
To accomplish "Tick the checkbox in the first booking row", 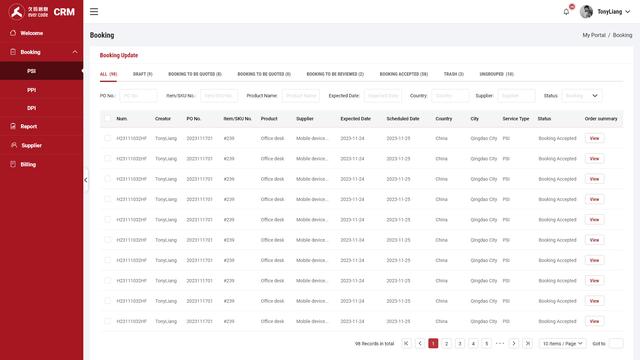I will click(x=107, y=138).
